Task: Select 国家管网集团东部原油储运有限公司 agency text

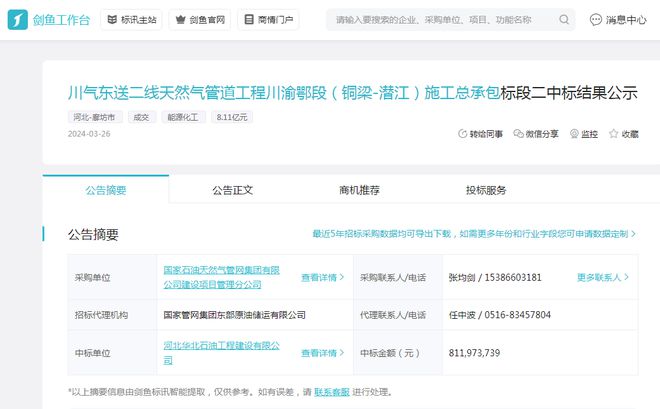Action: tap(234, 315)
